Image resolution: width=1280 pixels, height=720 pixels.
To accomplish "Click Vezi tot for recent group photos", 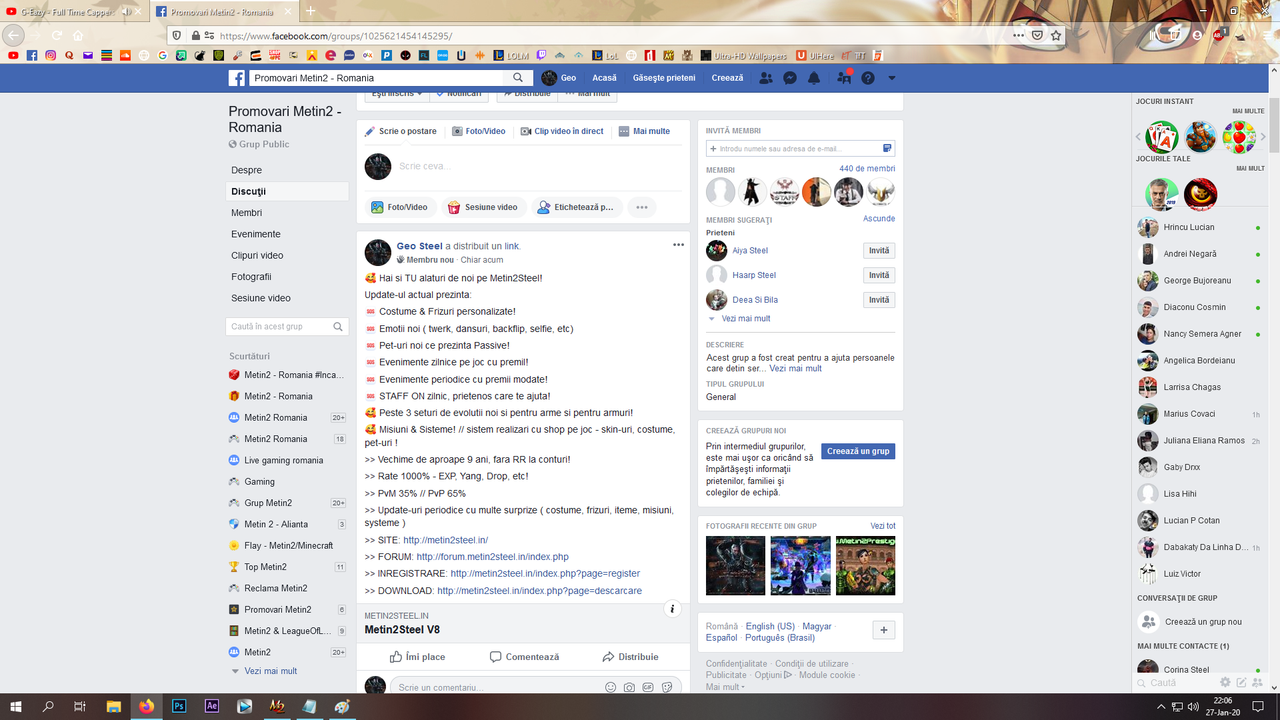I will click(883, 526).
